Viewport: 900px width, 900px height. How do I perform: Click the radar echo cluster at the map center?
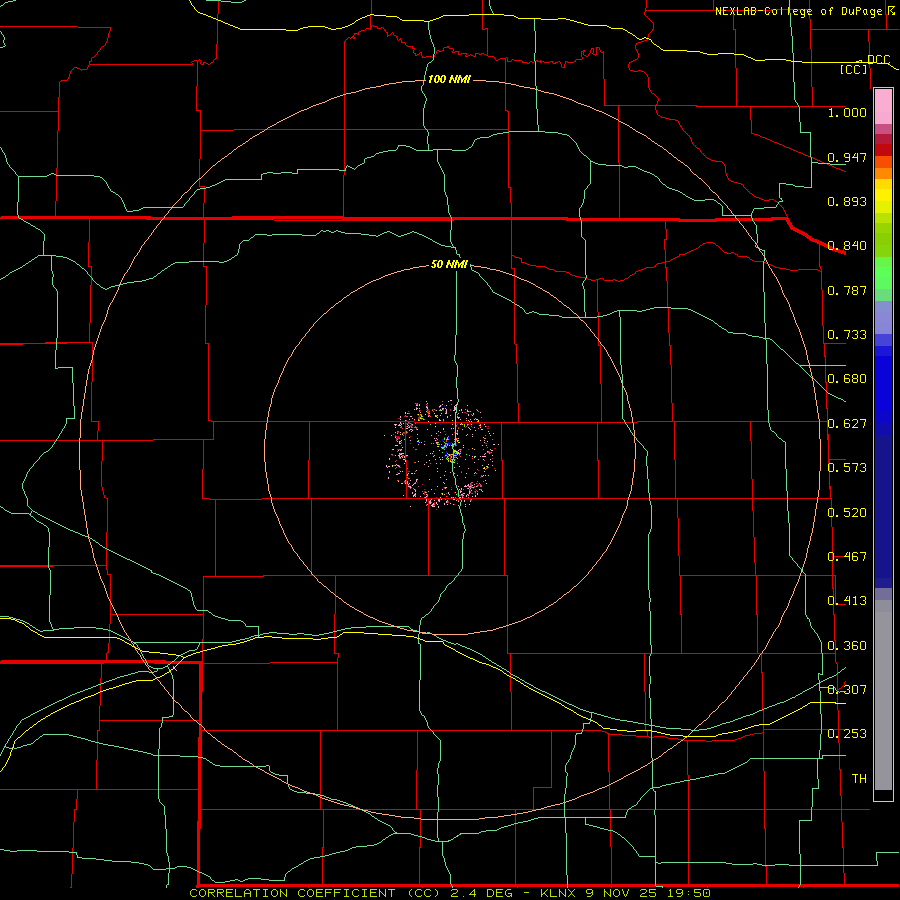point(441,453)
